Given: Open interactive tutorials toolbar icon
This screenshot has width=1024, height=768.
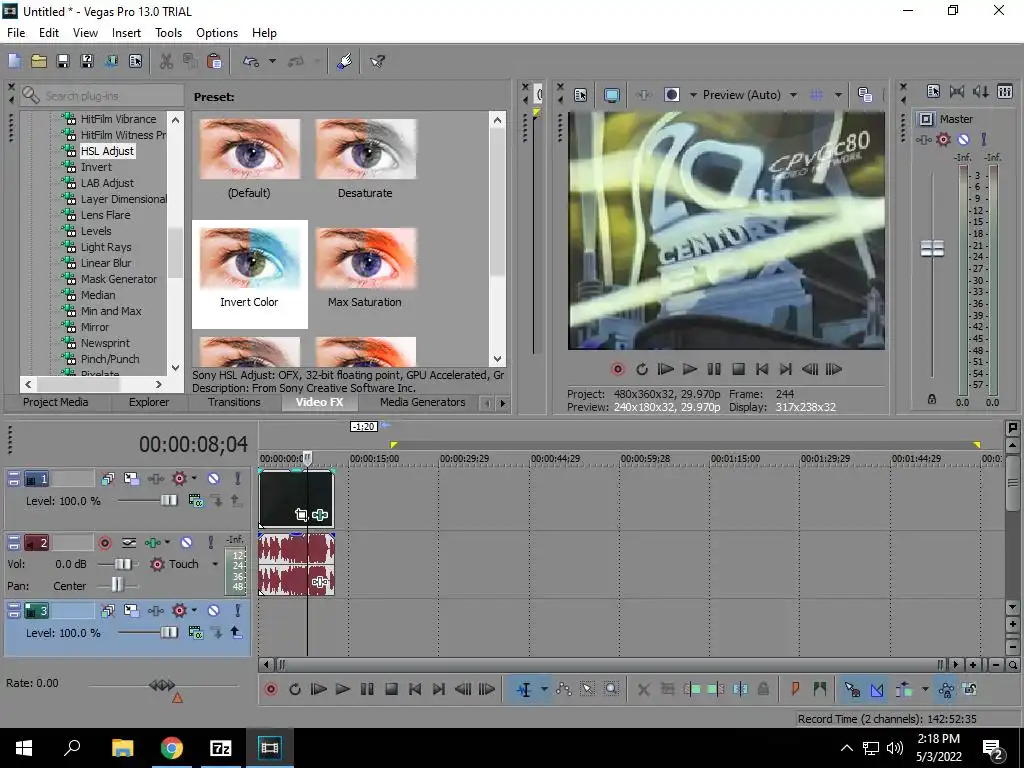Looking at the screenshot, I should coord(345,61).
